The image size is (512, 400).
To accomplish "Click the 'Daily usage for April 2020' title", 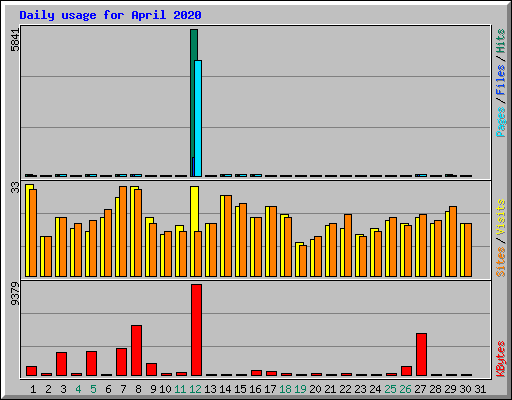I will point(110,15).
